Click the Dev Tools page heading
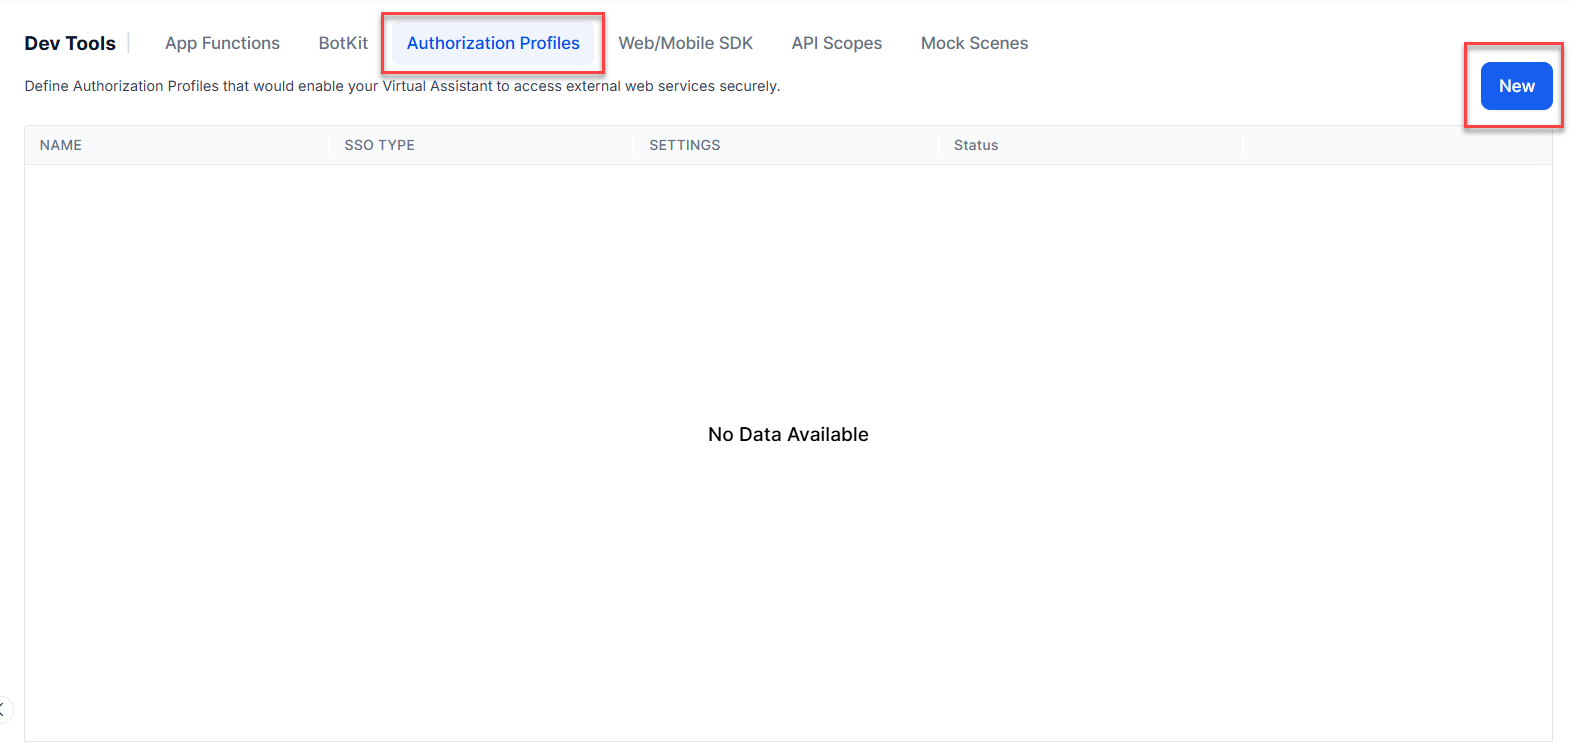The width and height of the screenshot is (1571, 746). point(70,43)
